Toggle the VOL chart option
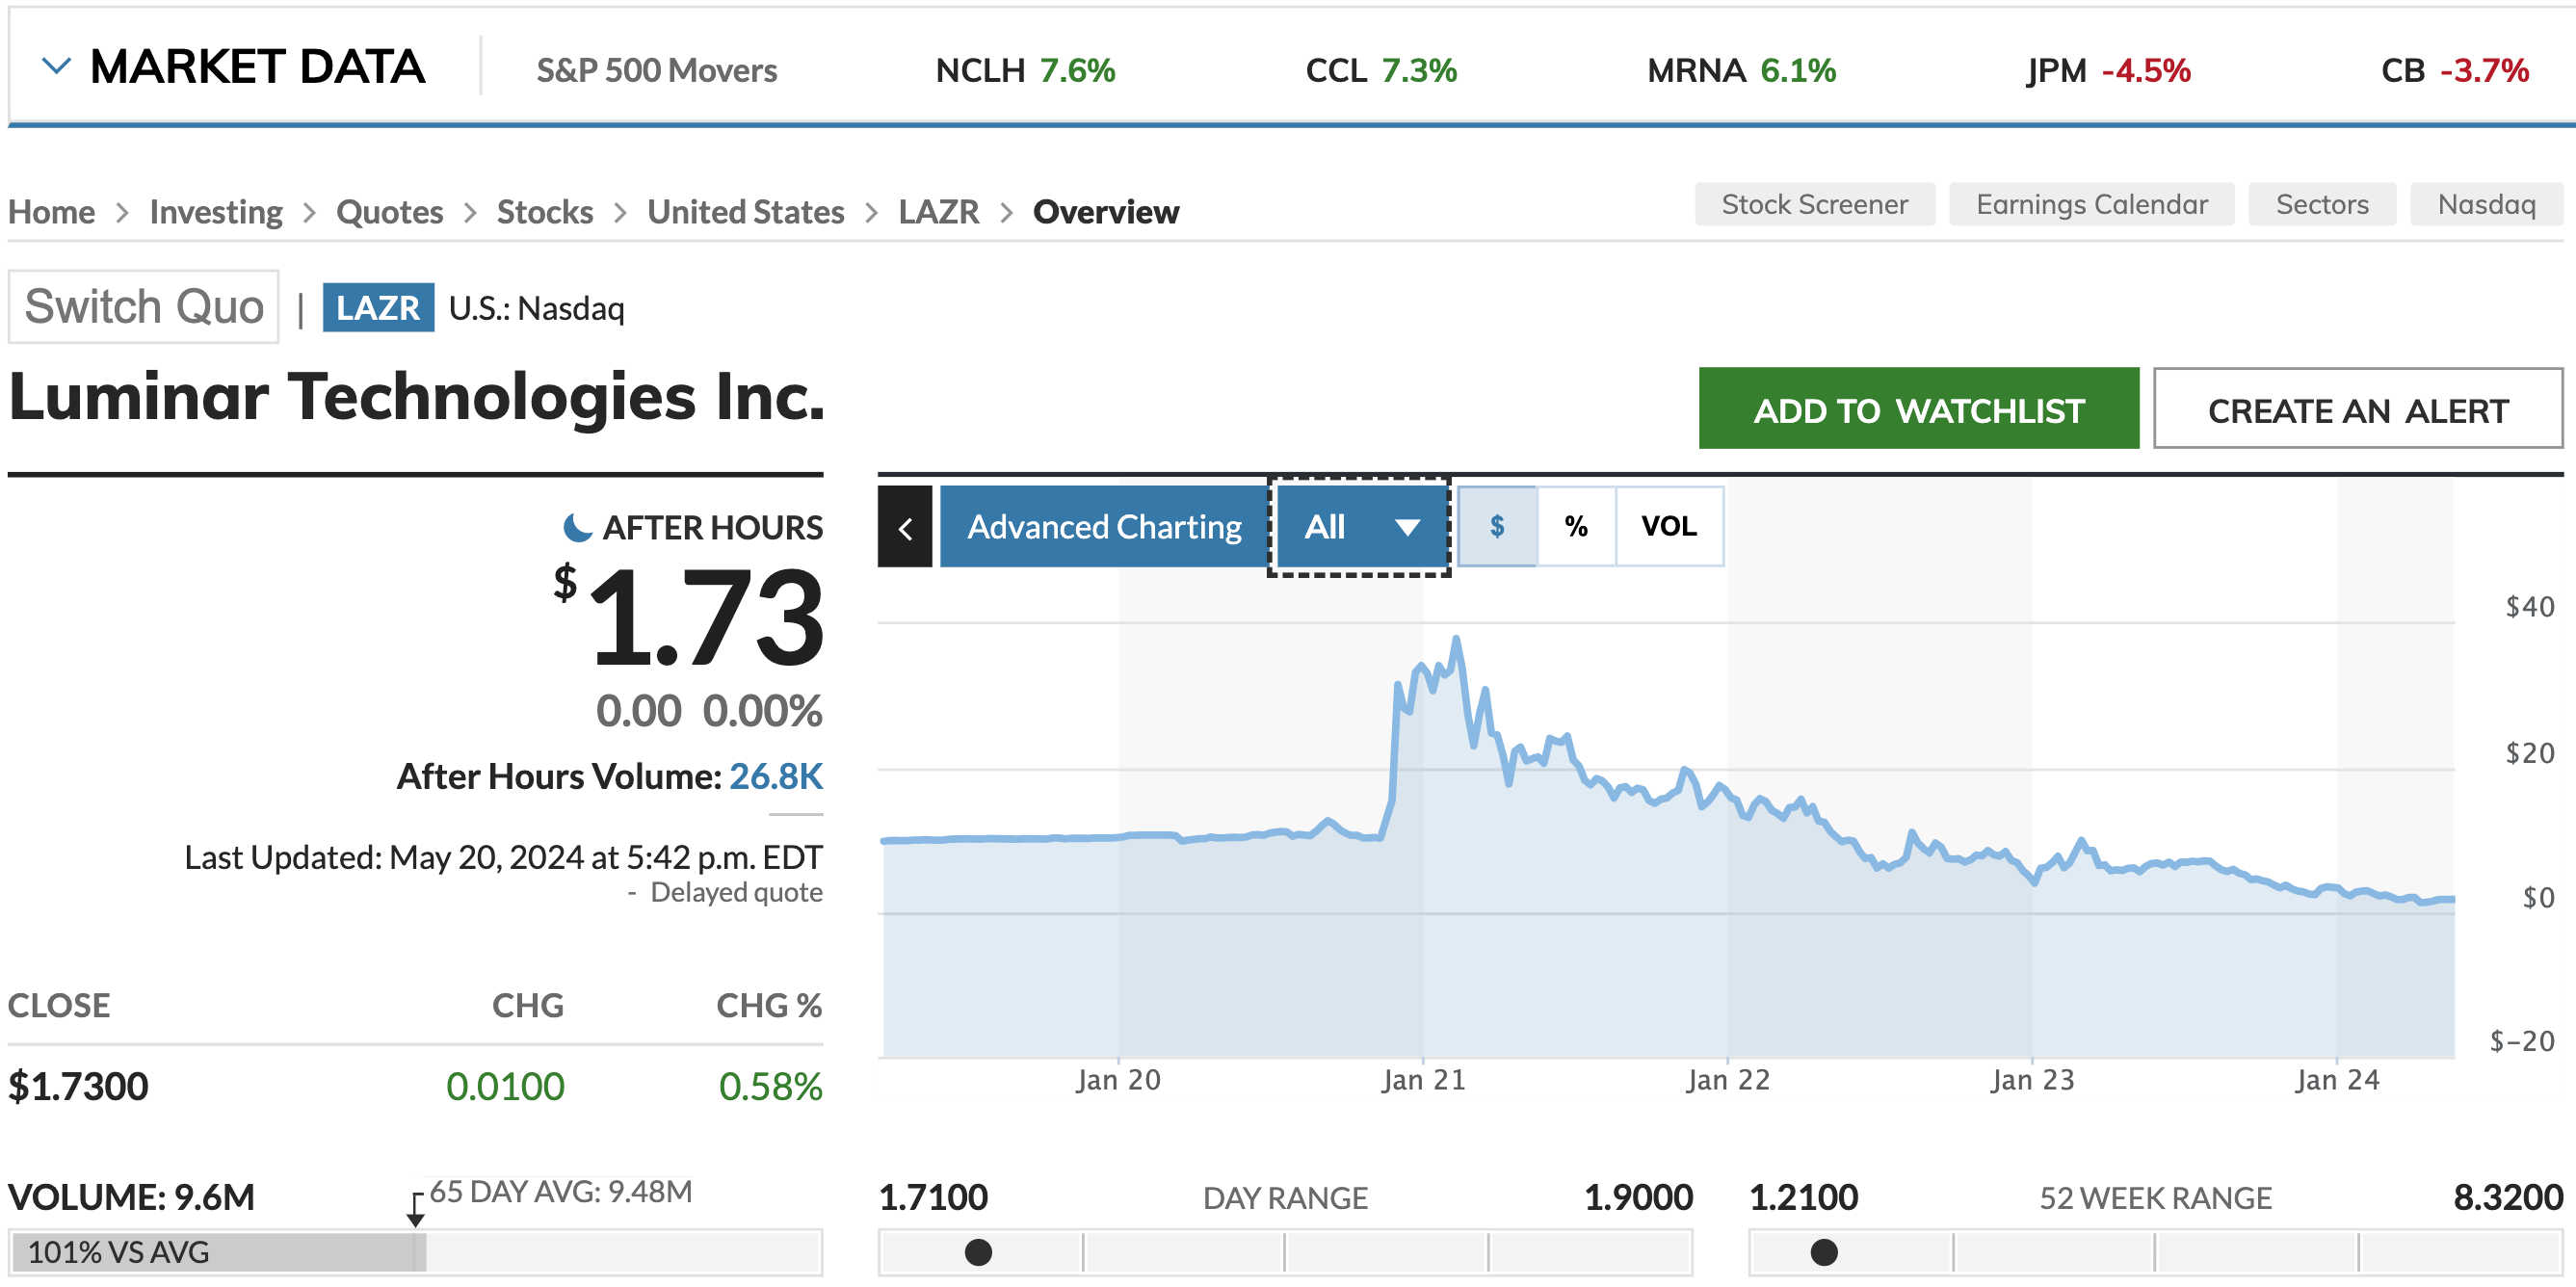Viewport: 2576px width, 1287px height. pyautogui.click(x=1669, y=527)
